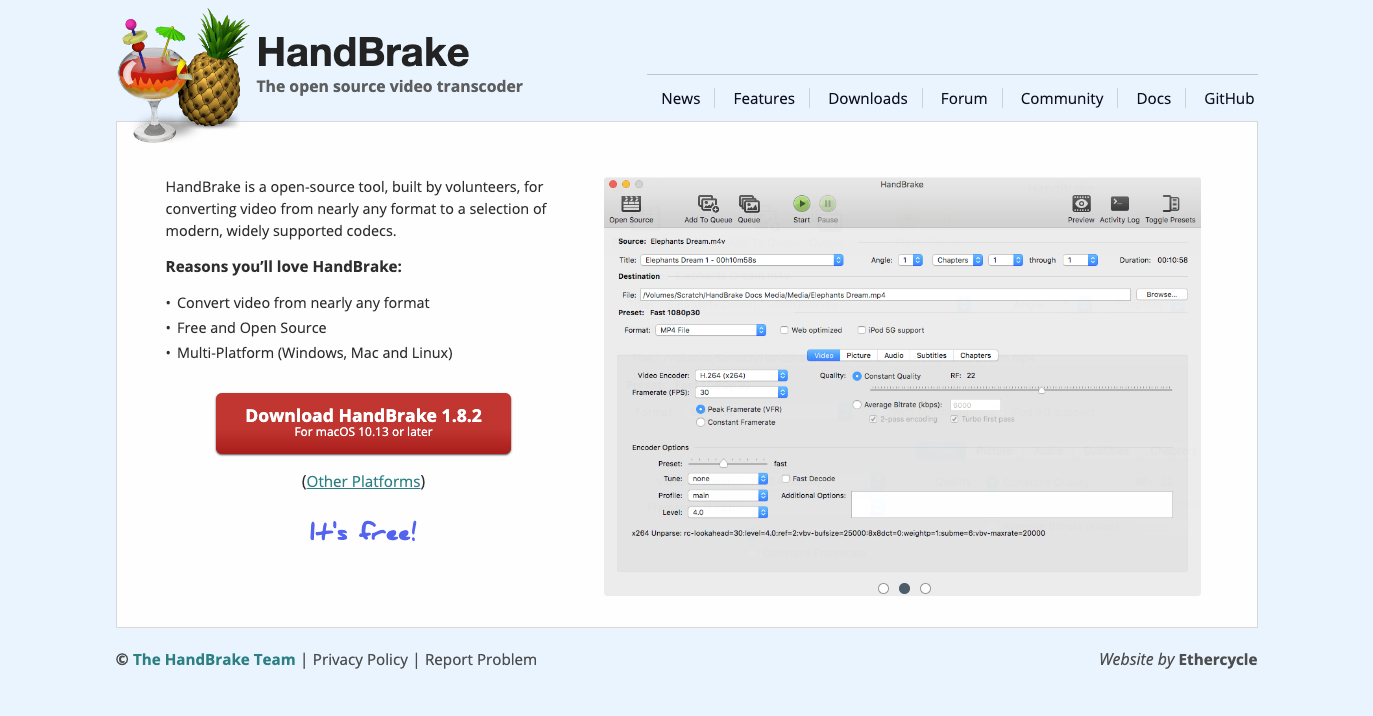Click the encoder Preset speed slider
This screenshot has width=1373, height=716.
point(728,464)
